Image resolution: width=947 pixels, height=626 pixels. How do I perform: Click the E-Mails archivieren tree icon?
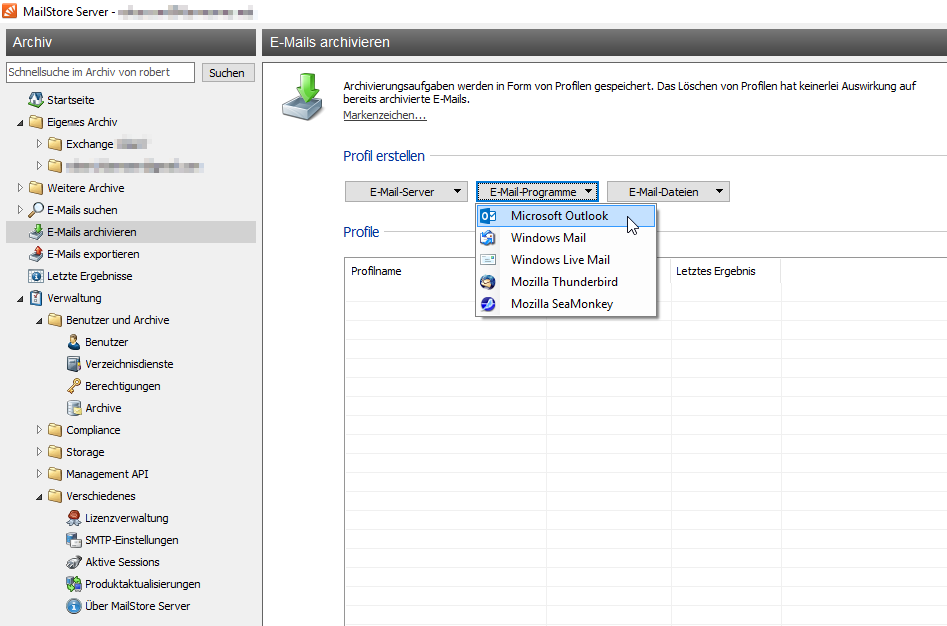pyautogui.click(x=36, y=232)
